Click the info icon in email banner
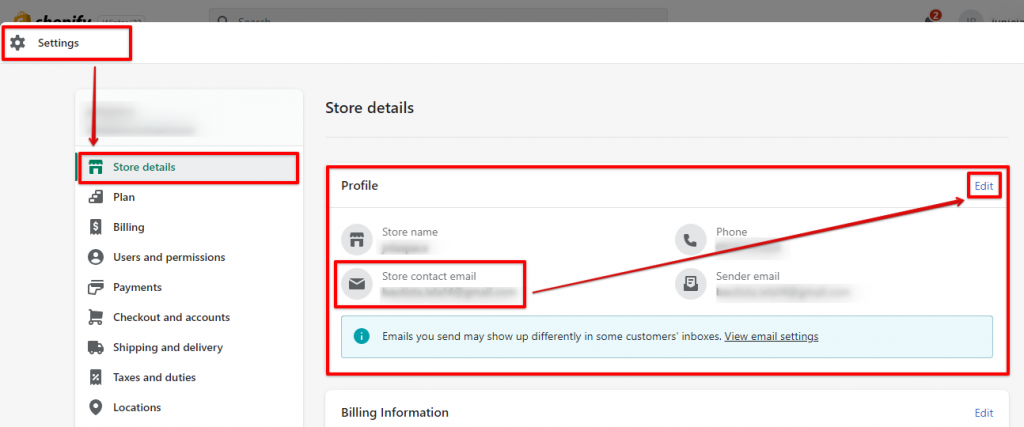 362,336
